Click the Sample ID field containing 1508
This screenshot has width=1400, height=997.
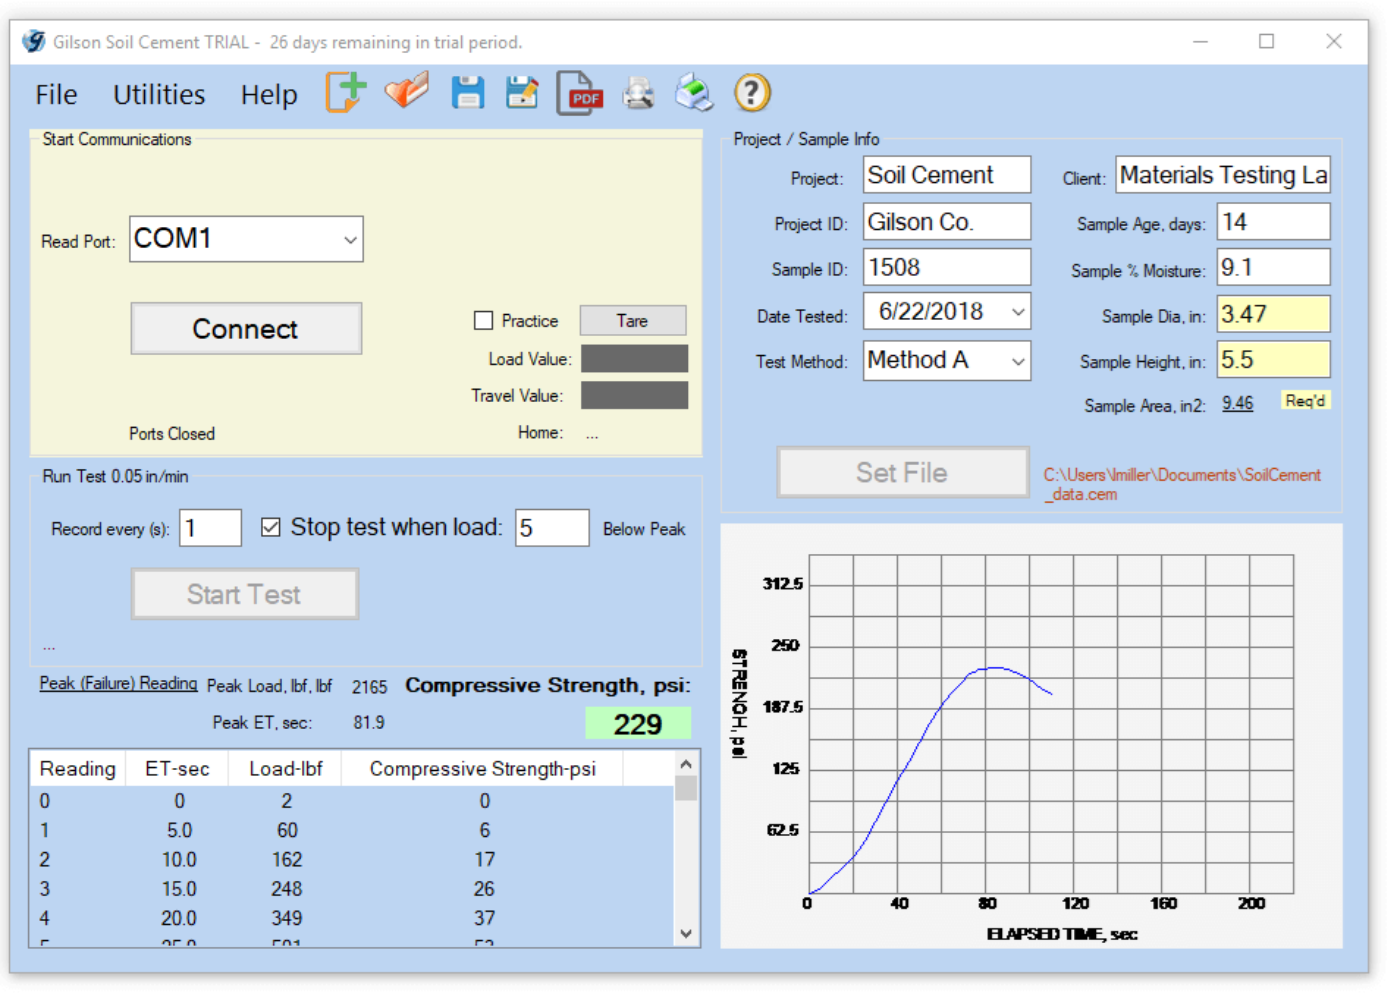pos(947,267)
